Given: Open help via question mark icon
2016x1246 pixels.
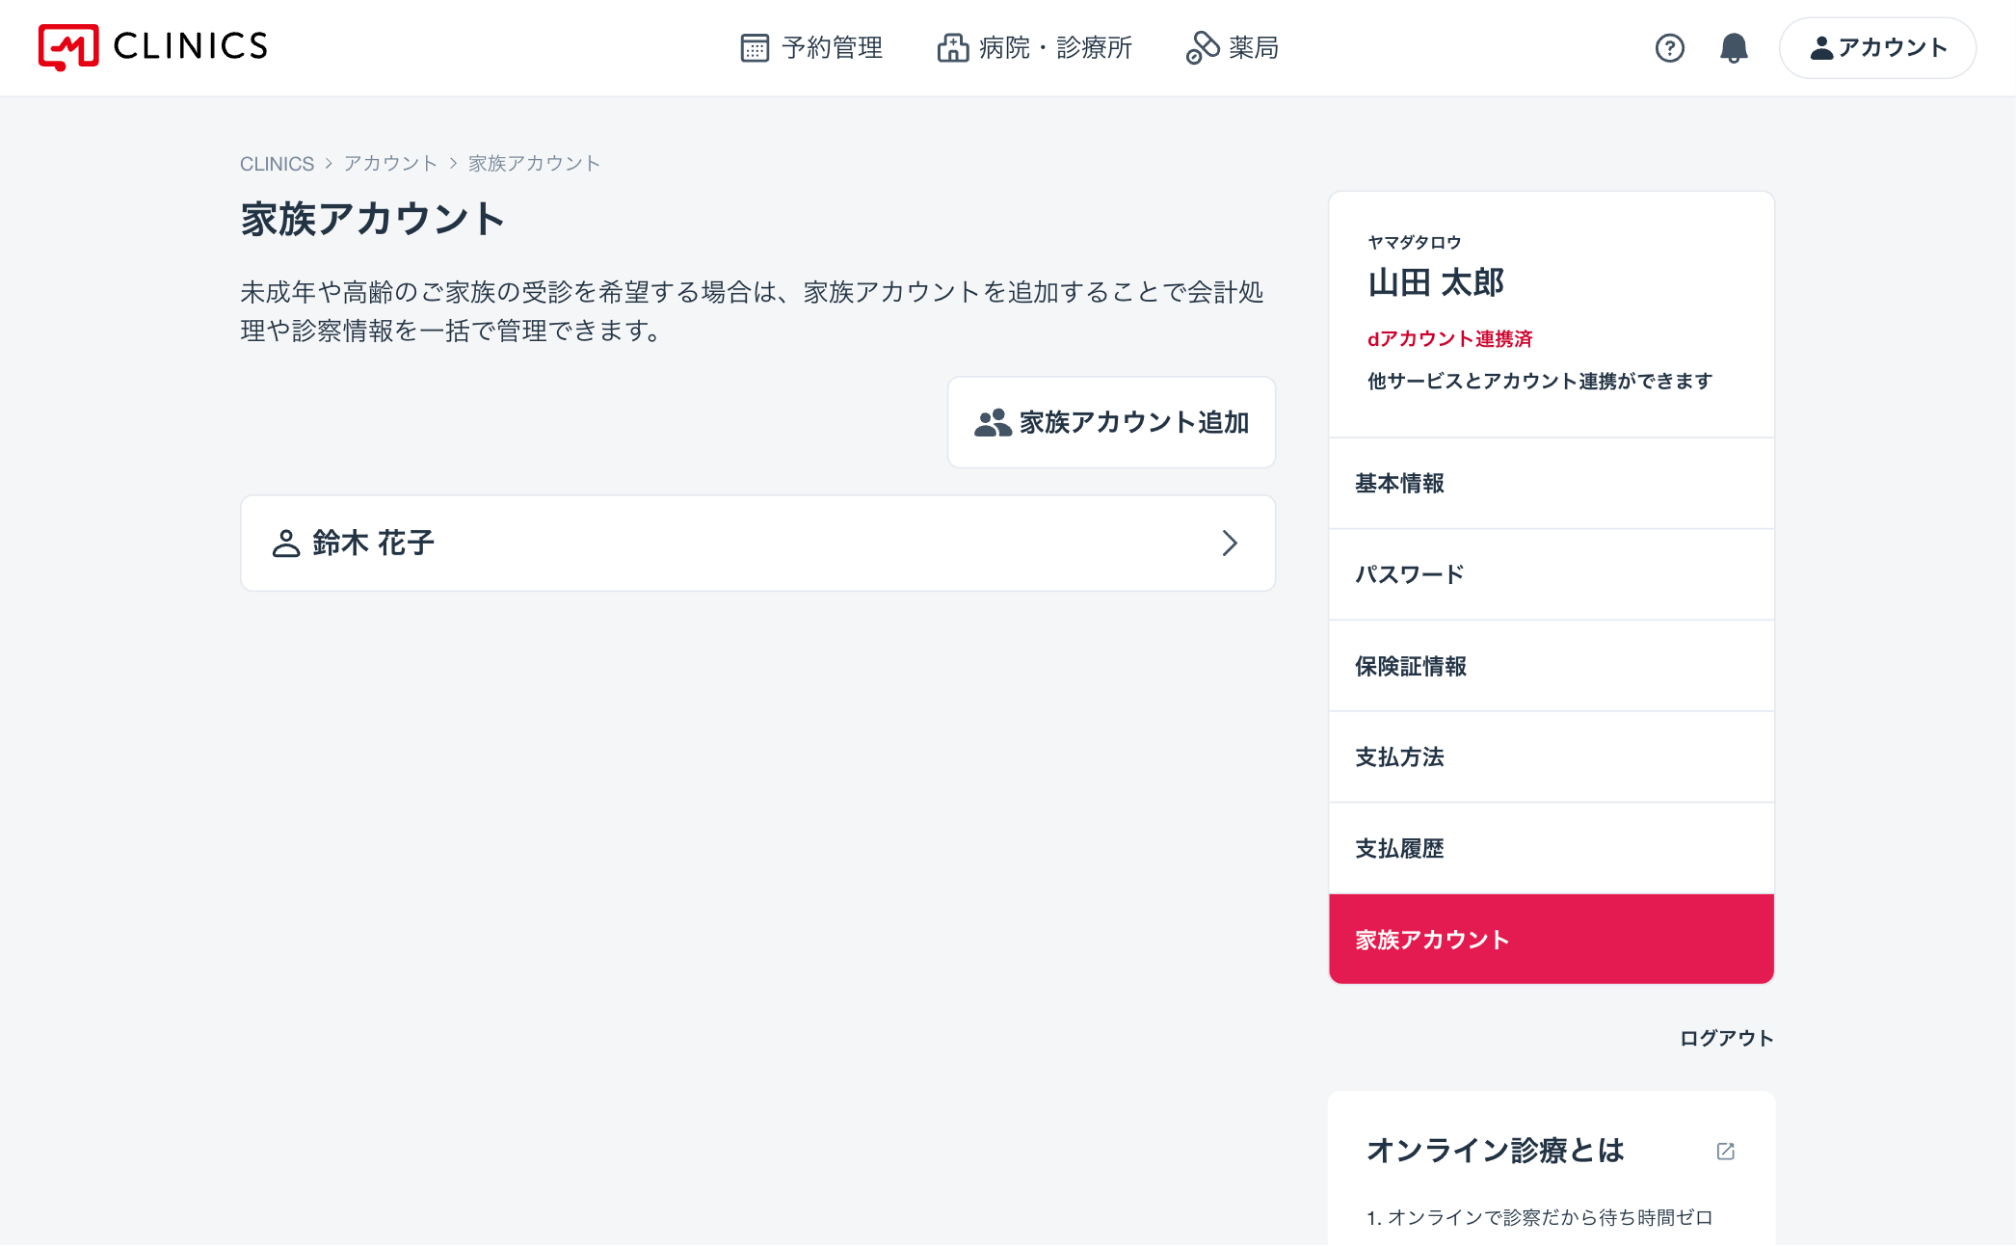Looking at the screenshot, I should (x=1669, y=48).
